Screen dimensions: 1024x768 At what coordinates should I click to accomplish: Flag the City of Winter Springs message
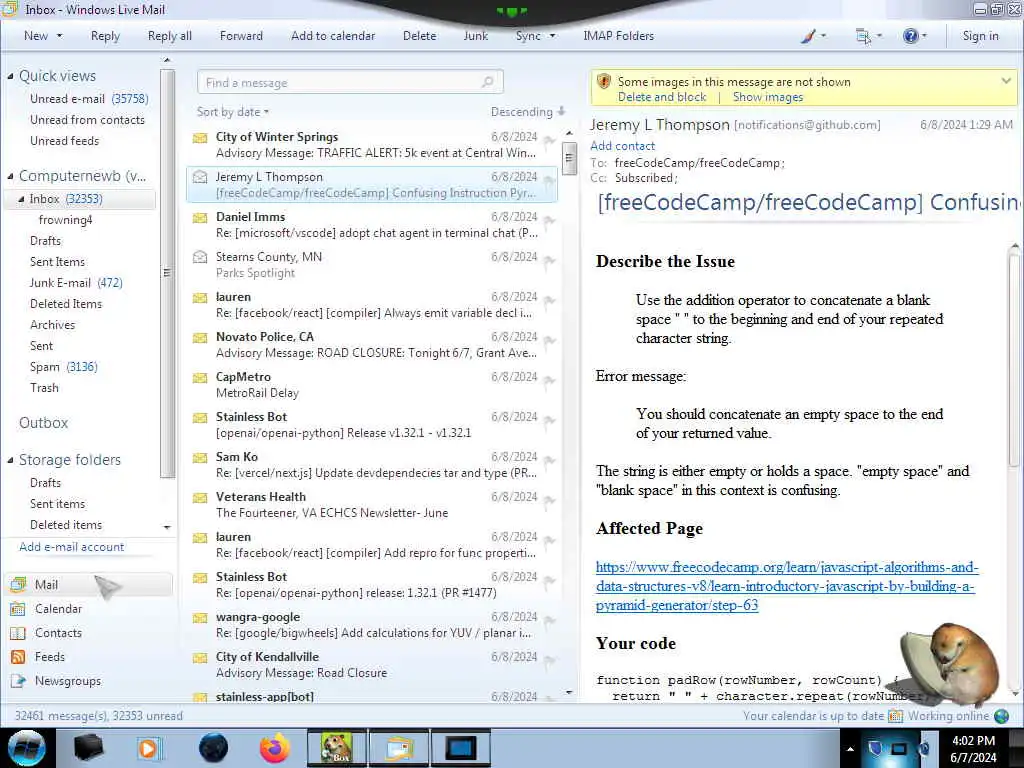pos(550,140)
